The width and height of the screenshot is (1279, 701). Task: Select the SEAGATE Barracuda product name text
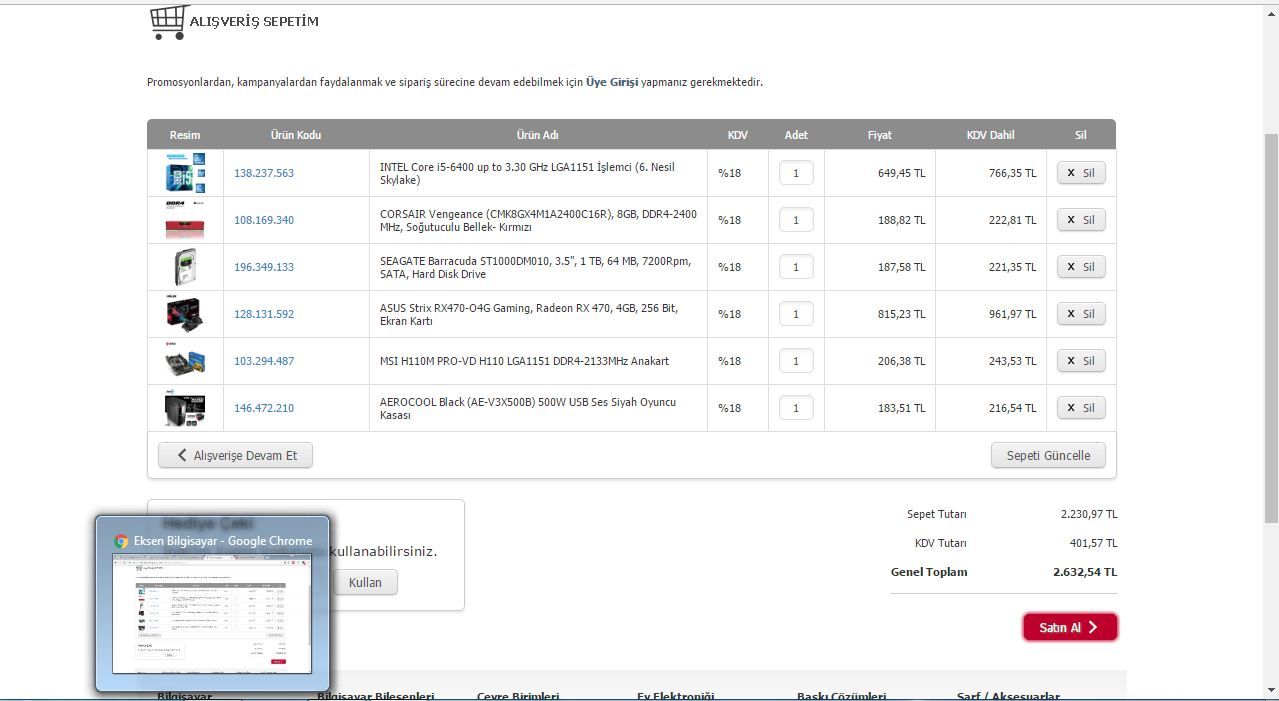pyautogui.click(x=535, y=267)
